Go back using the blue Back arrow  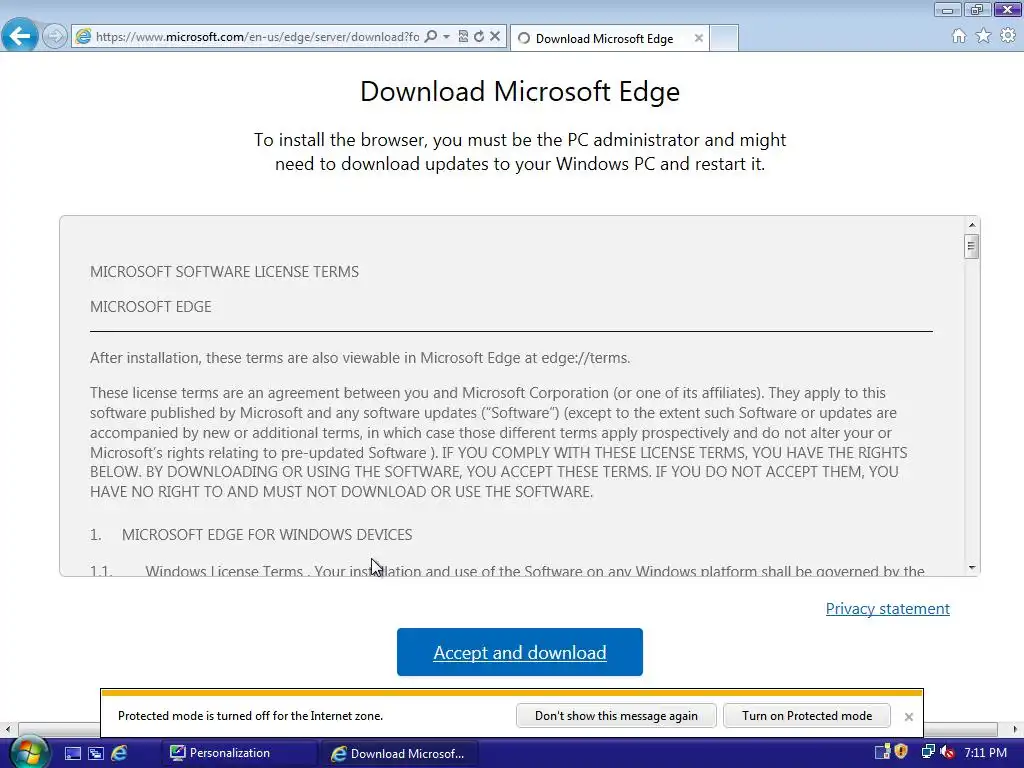(20, 35)
